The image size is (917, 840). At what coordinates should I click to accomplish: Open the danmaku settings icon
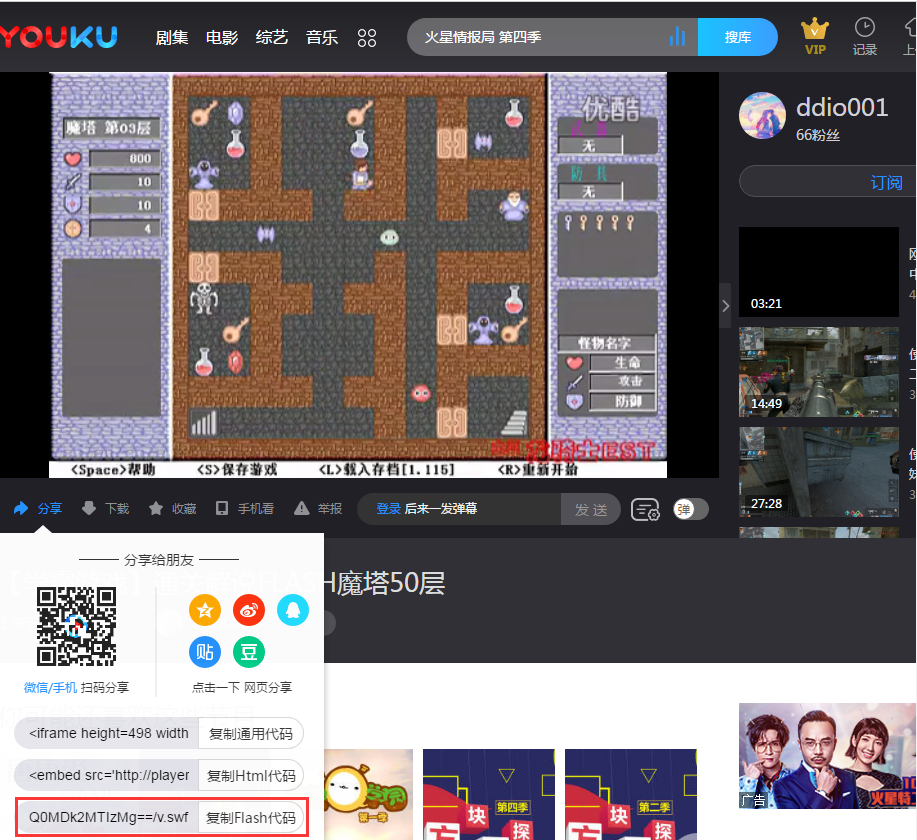[x=645, y=509]
